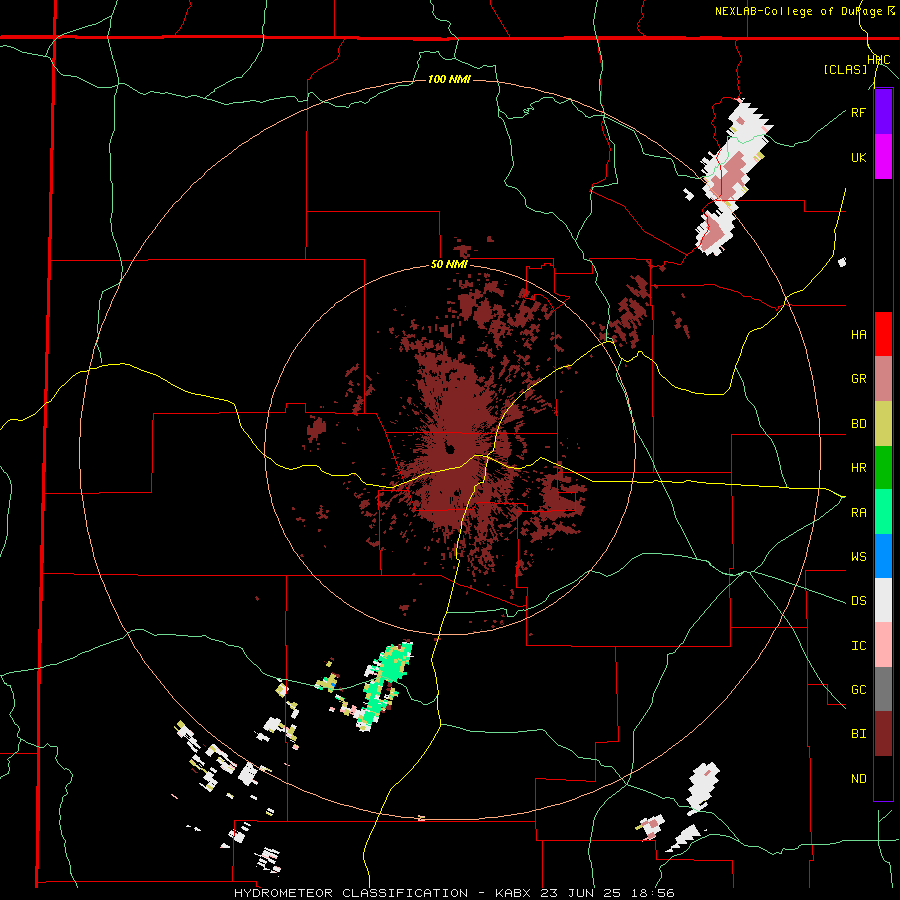Image resolution: width=900 pixels, height=900 pixels.
Task: Click the BD legend label
Action: 858,424
